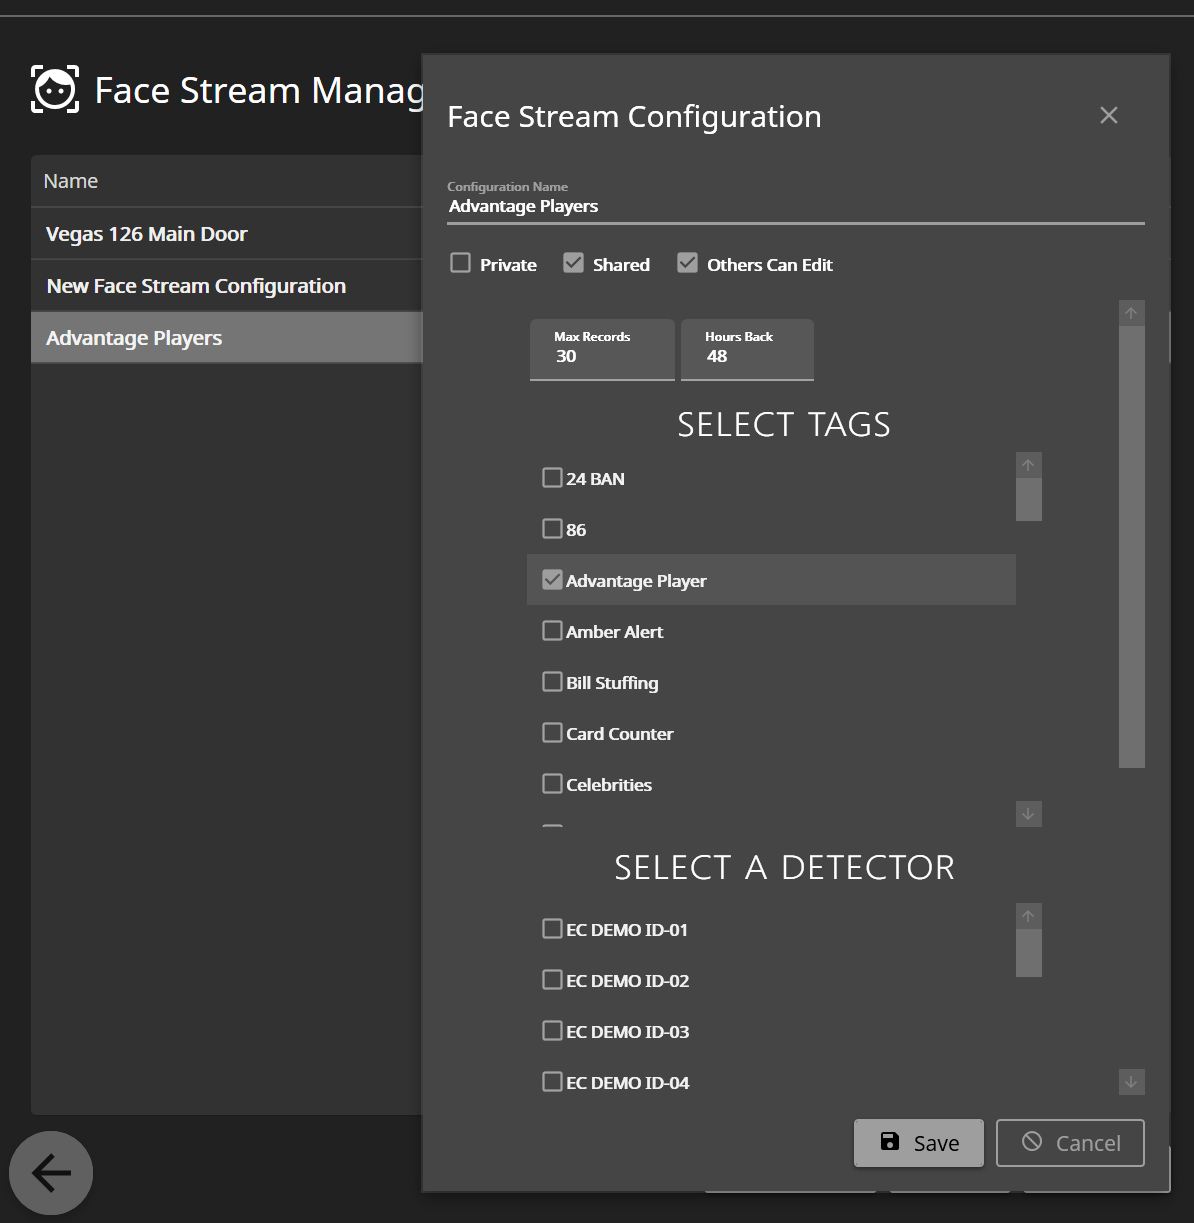Image resolution: width=1194 pixels, height=1223 pixels.
Task: Uncheck the Shared option
Action: tap(573, 262)
